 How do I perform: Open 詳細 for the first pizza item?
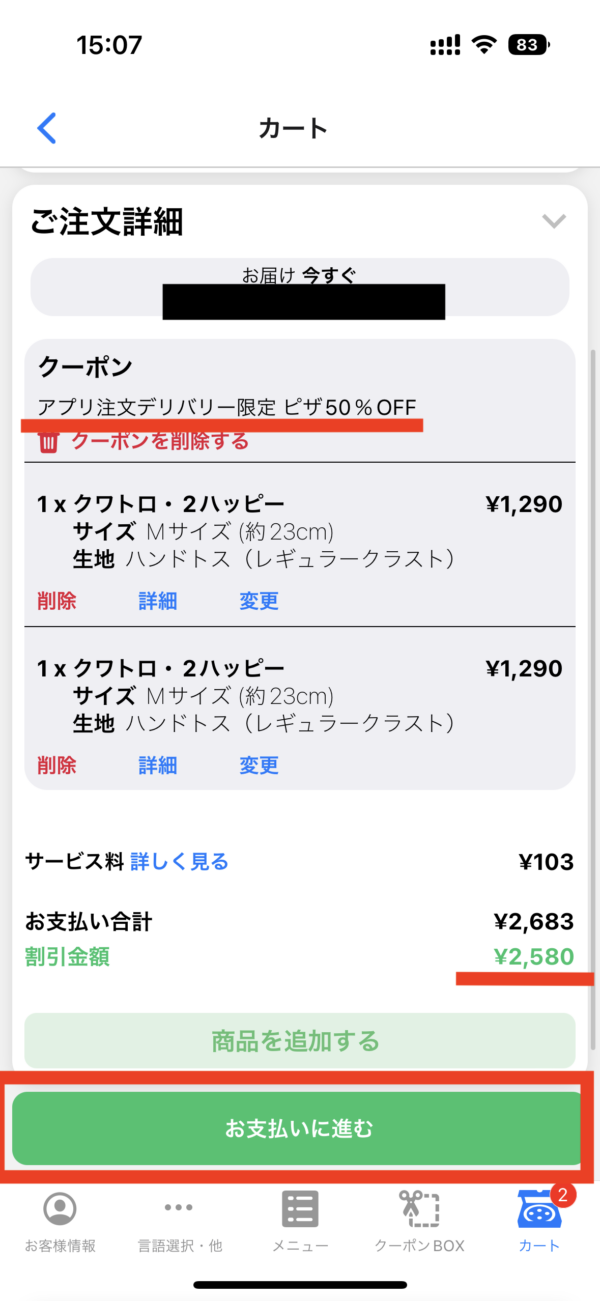tap(157, 602)
